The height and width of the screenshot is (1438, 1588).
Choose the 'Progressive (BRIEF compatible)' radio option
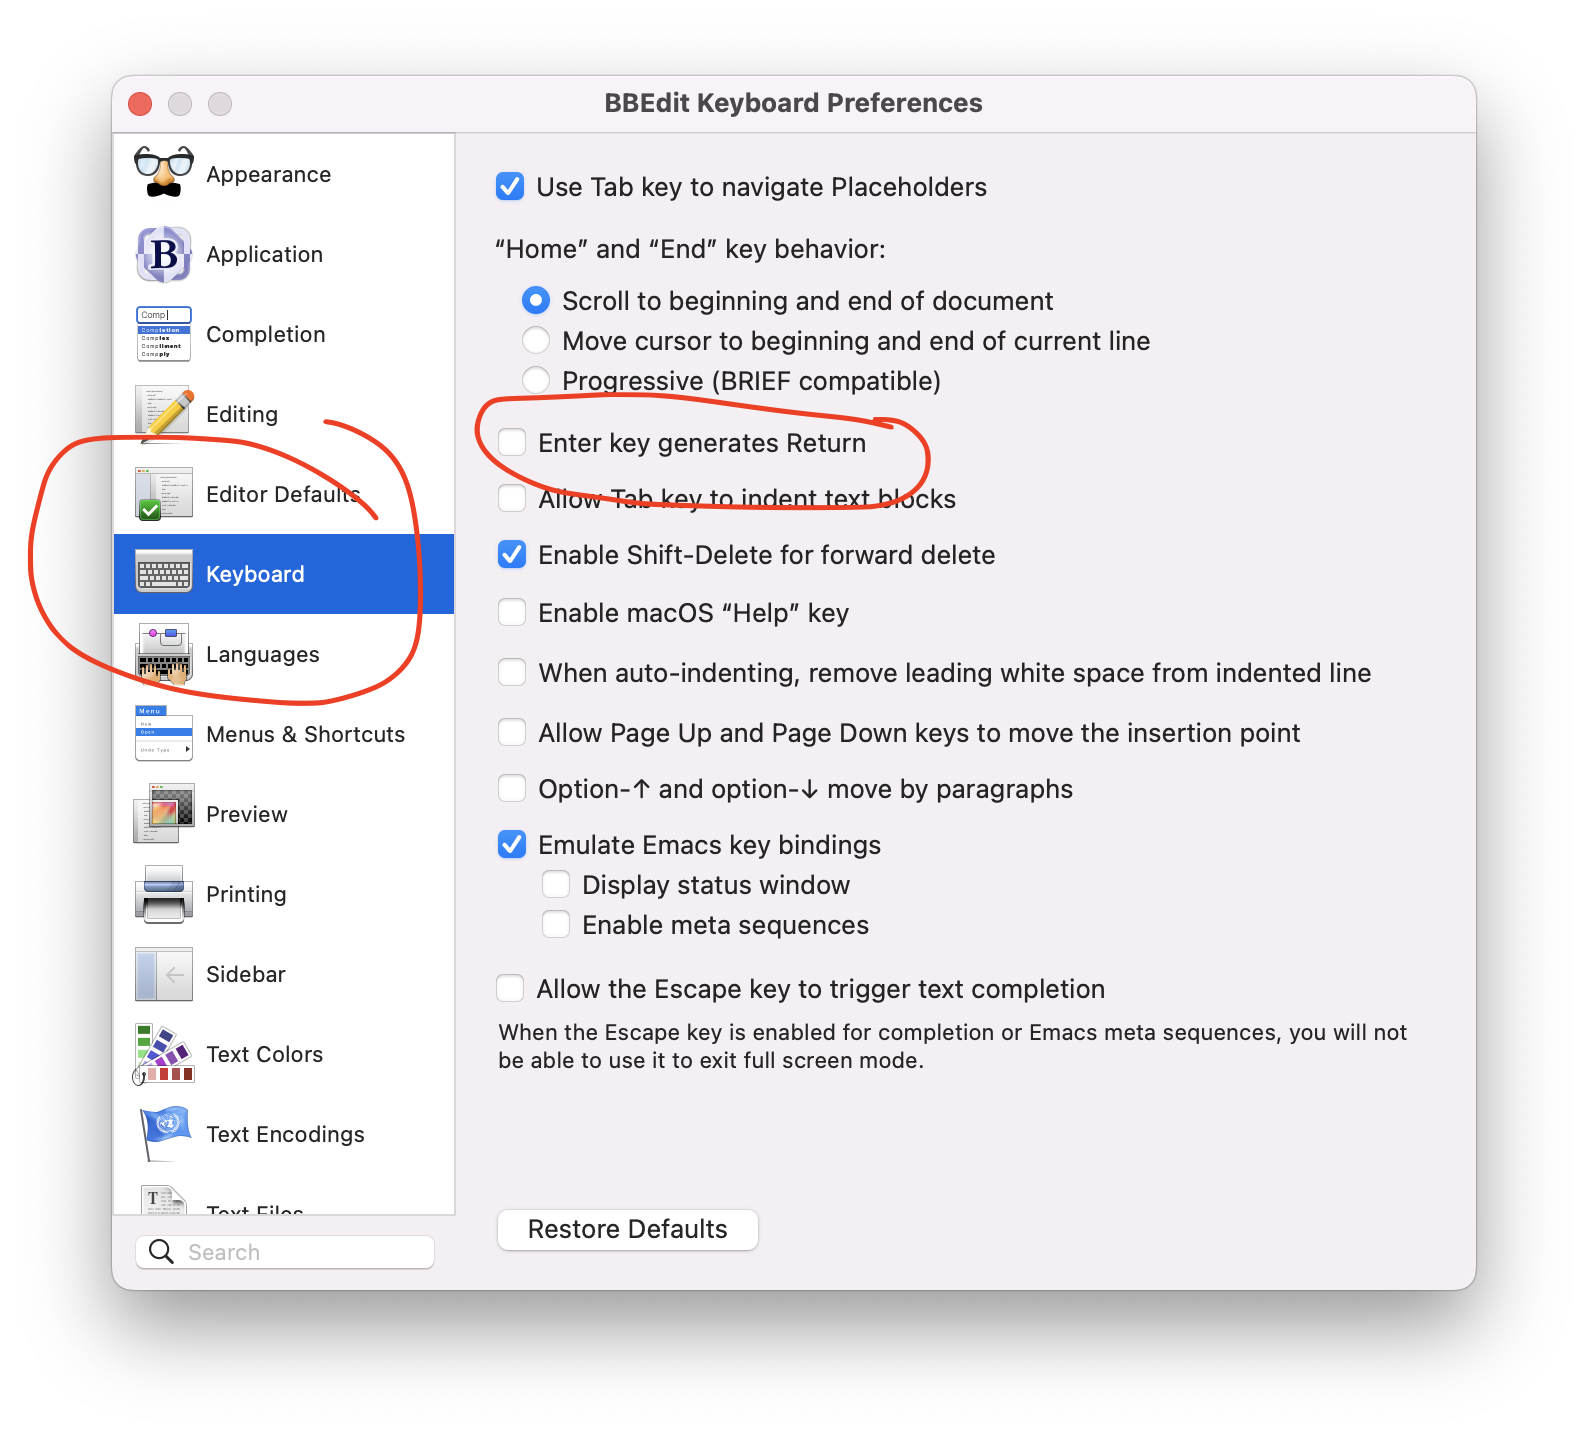point(536,380)
